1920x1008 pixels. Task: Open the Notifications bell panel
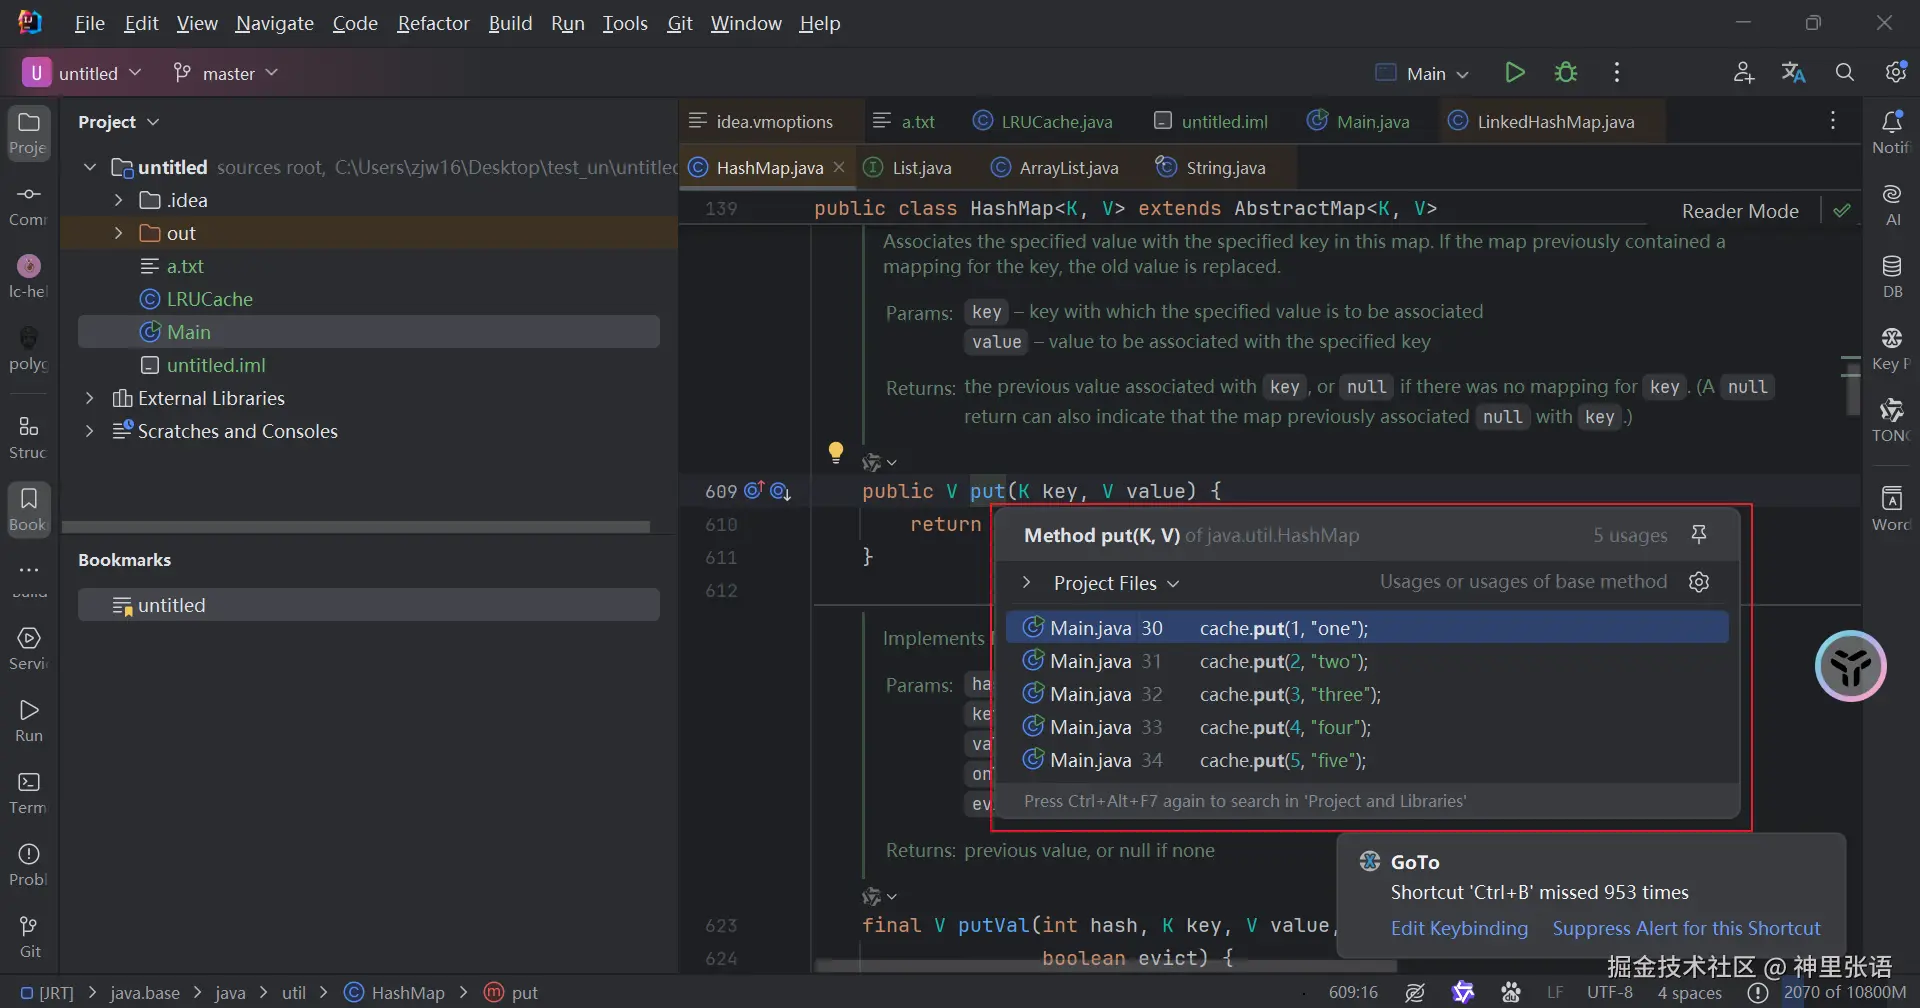coord(1891,131)
